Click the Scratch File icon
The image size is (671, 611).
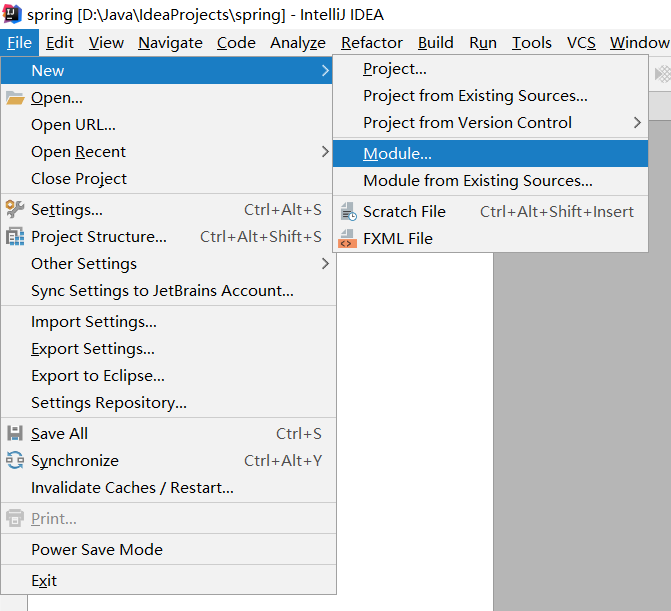point(347,212)
